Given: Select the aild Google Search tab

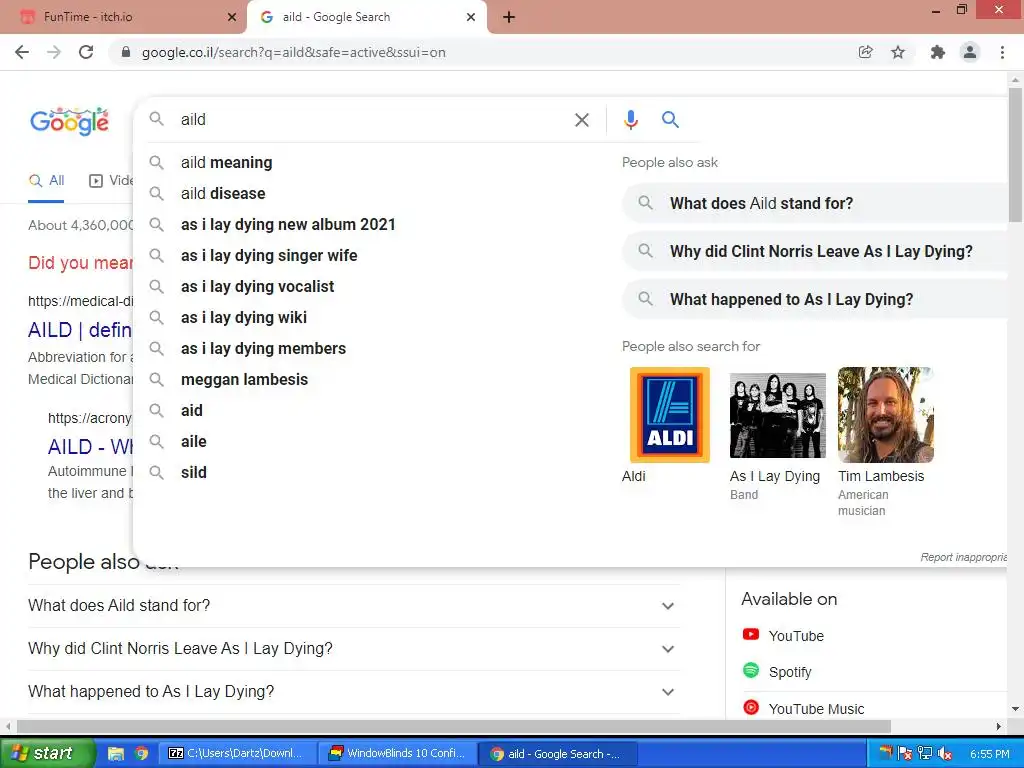Looking at the screenshot, I should [366, 17].
